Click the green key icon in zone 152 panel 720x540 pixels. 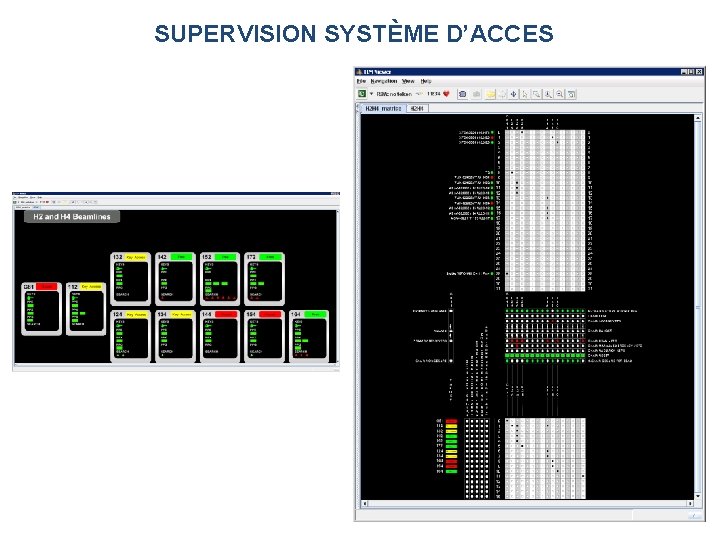[208, 269]
